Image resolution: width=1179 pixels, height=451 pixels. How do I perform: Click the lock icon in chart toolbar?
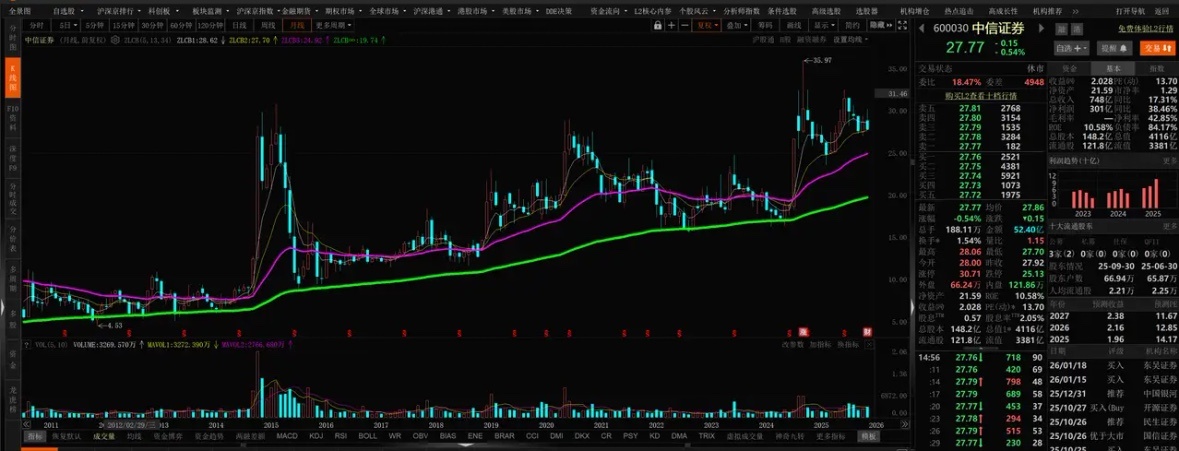click(x=658, y=25)
